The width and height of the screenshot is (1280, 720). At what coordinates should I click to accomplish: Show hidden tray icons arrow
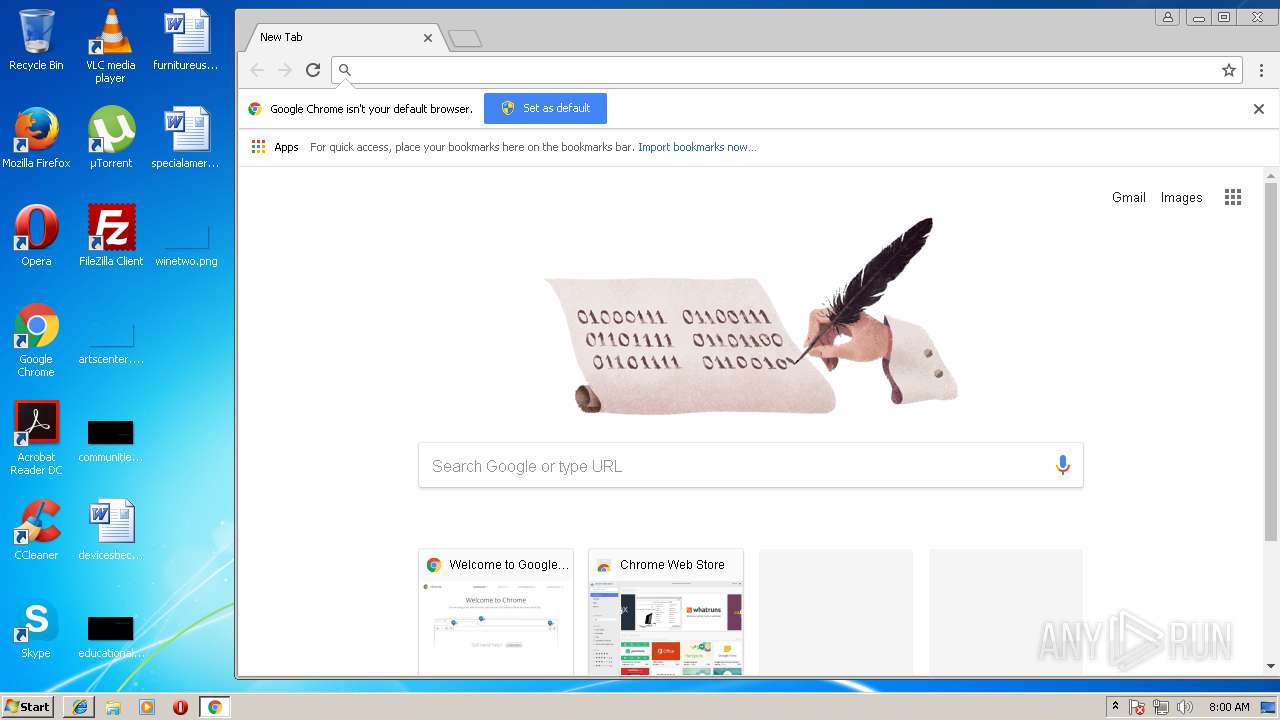click(1116, 707)
